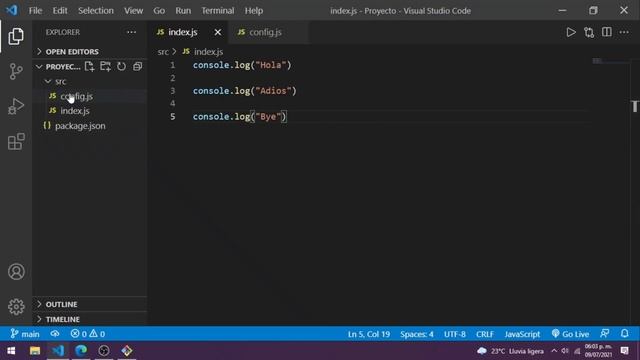The height and width of the screenshot is (360, 640).
Task: Open the Windows action center icon
Action: [624, 351]
